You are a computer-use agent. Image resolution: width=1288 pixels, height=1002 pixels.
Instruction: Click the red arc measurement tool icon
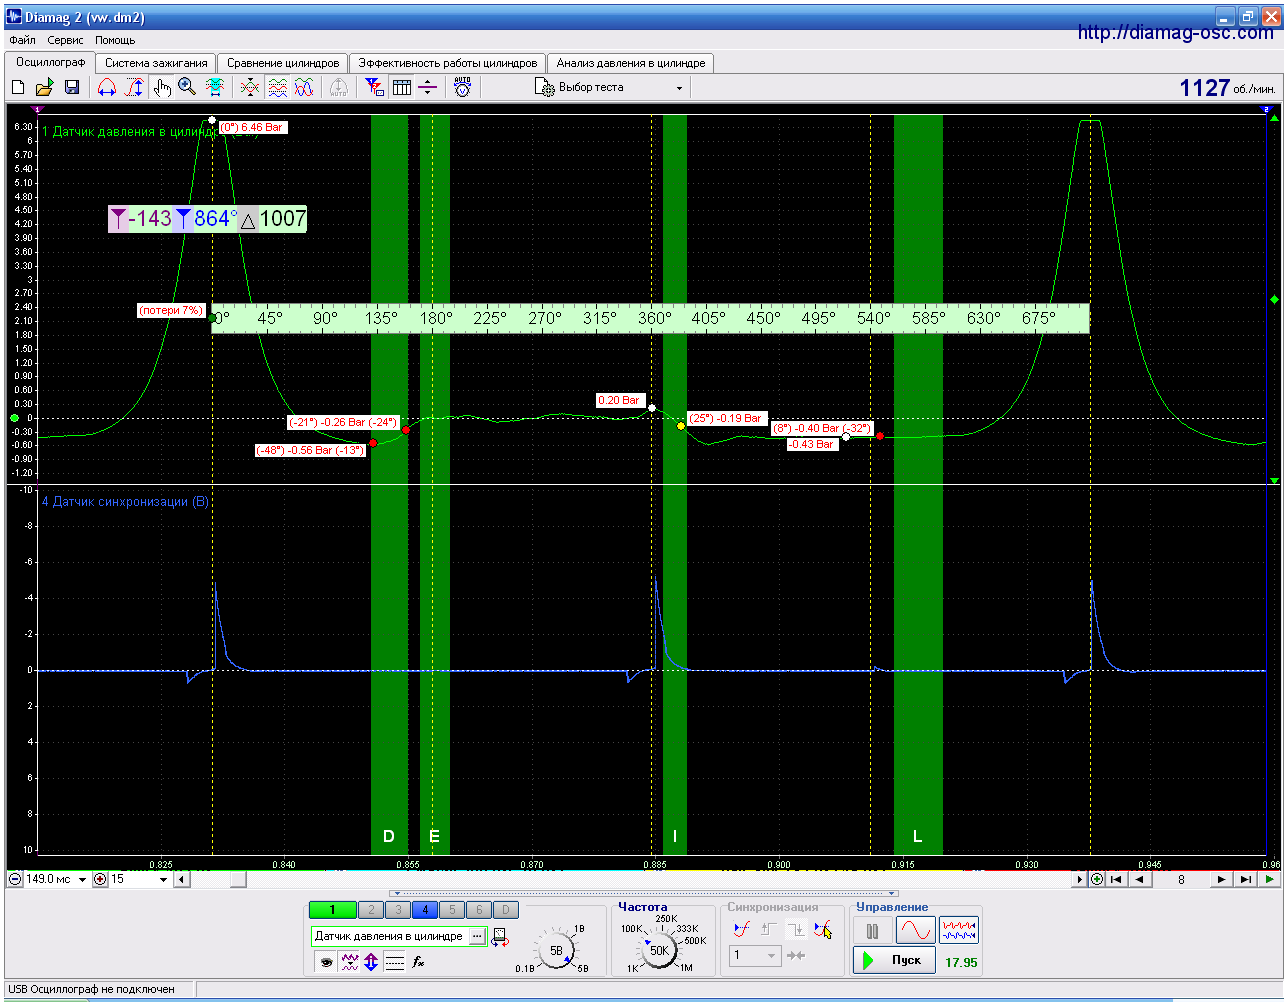106,88
